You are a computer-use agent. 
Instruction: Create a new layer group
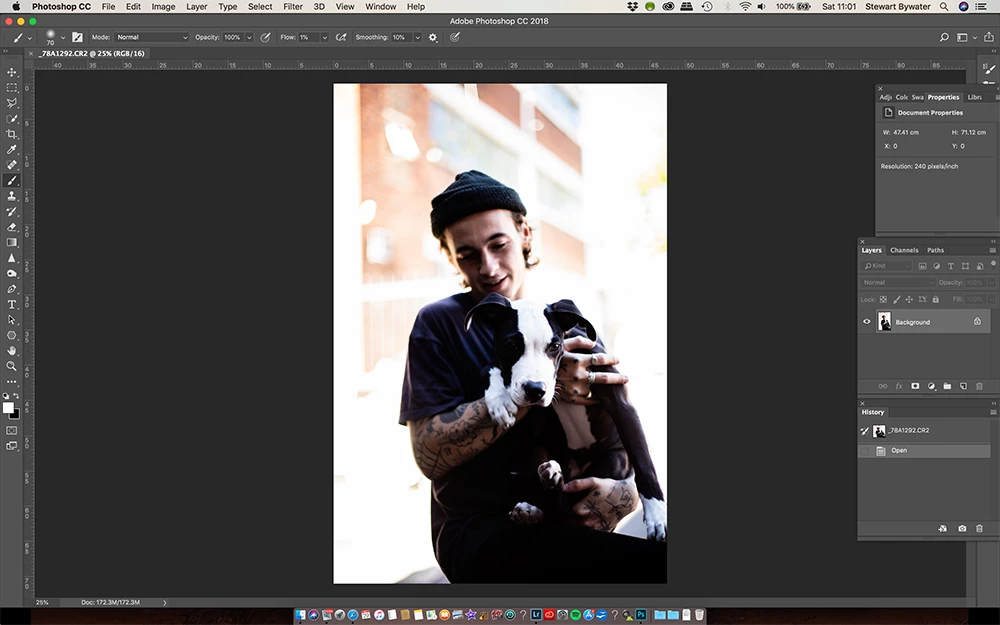(947, 386)
